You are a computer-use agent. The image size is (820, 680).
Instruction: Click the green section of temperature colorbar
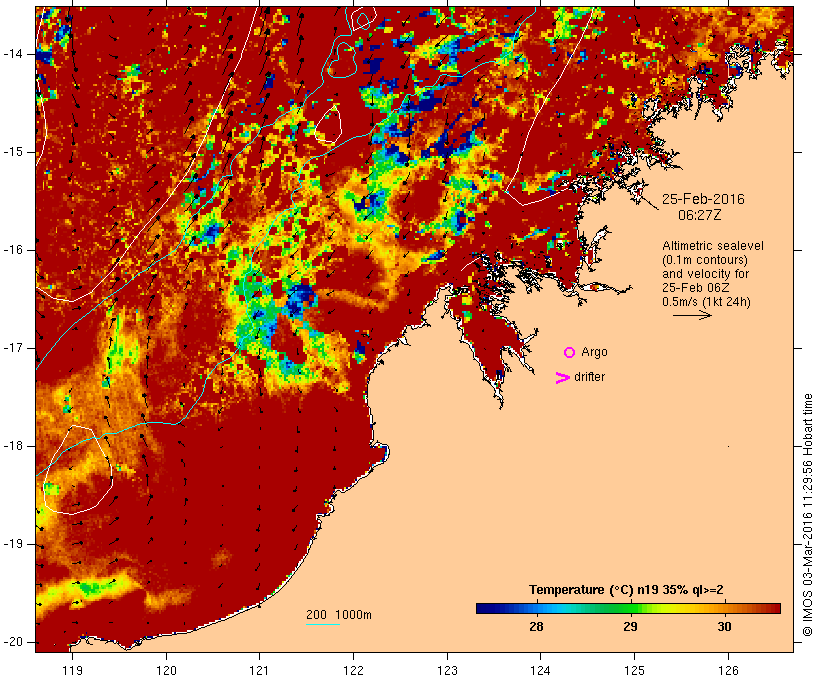[x=620, y=608]
